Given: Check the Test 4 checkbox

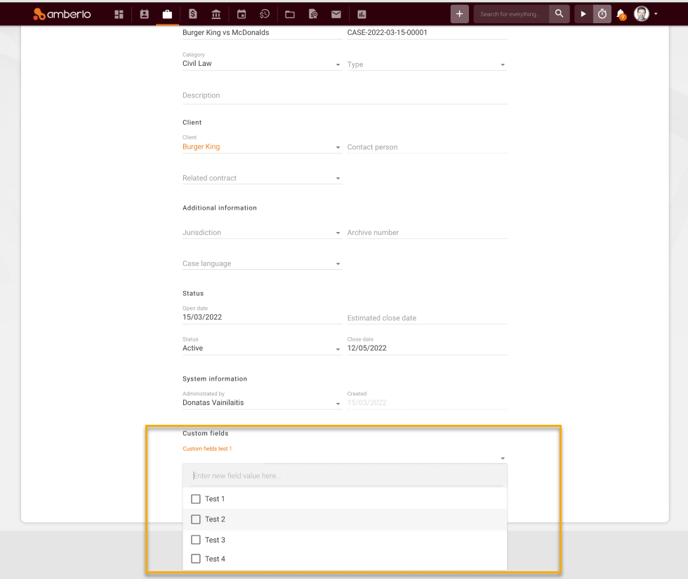Looking at the screenshot, I should [x=196, y=559].
